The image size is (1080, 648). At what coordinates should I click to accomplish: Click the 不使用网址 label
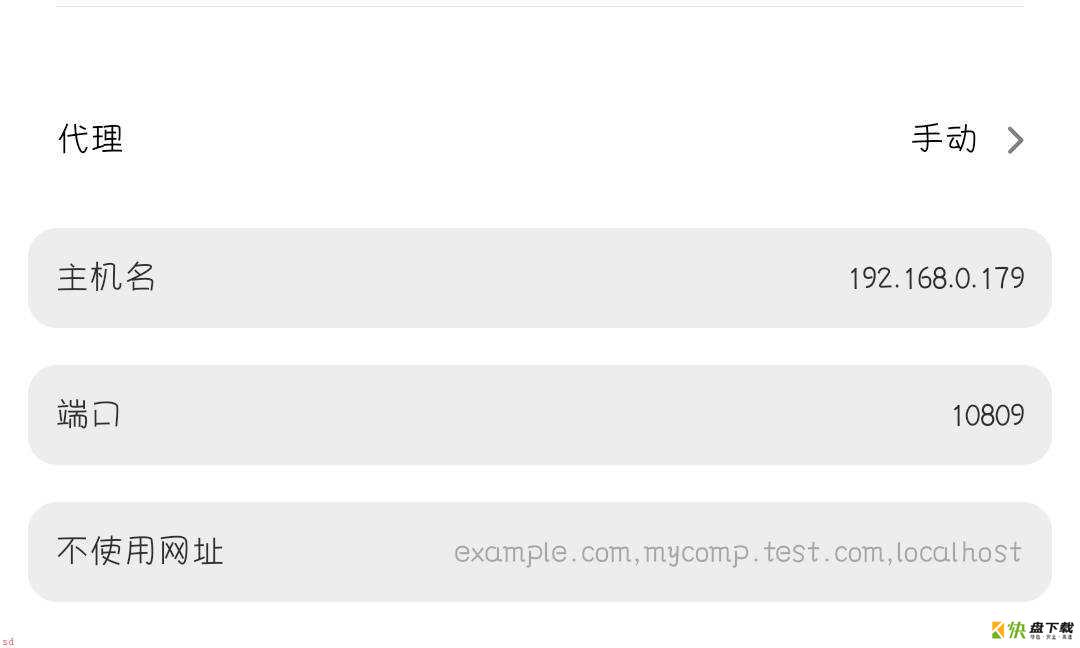(140, 552)
